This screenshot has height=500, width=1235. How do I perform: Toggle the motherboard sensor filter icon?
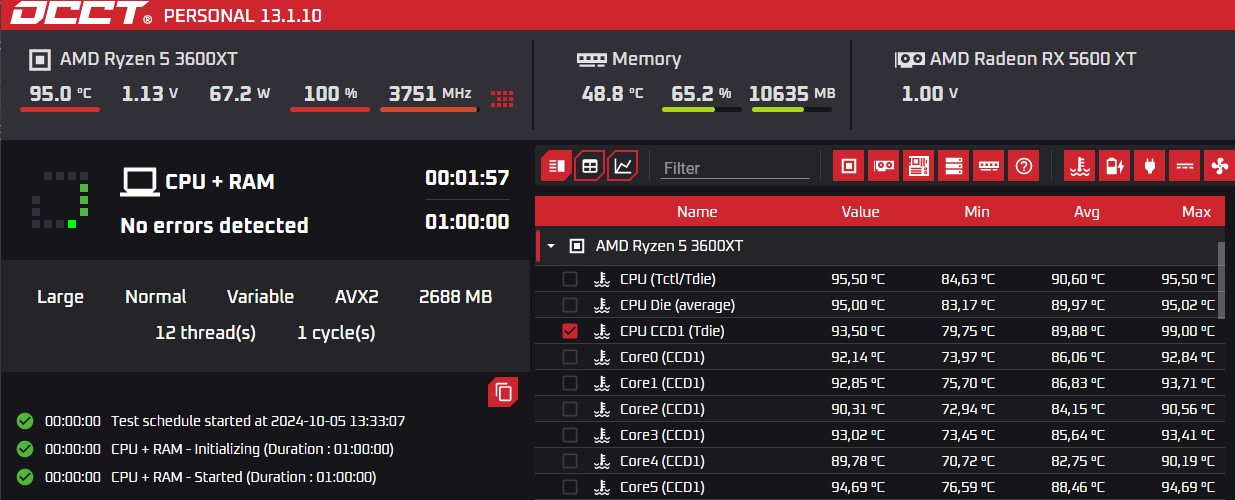[x=918, y=166]
